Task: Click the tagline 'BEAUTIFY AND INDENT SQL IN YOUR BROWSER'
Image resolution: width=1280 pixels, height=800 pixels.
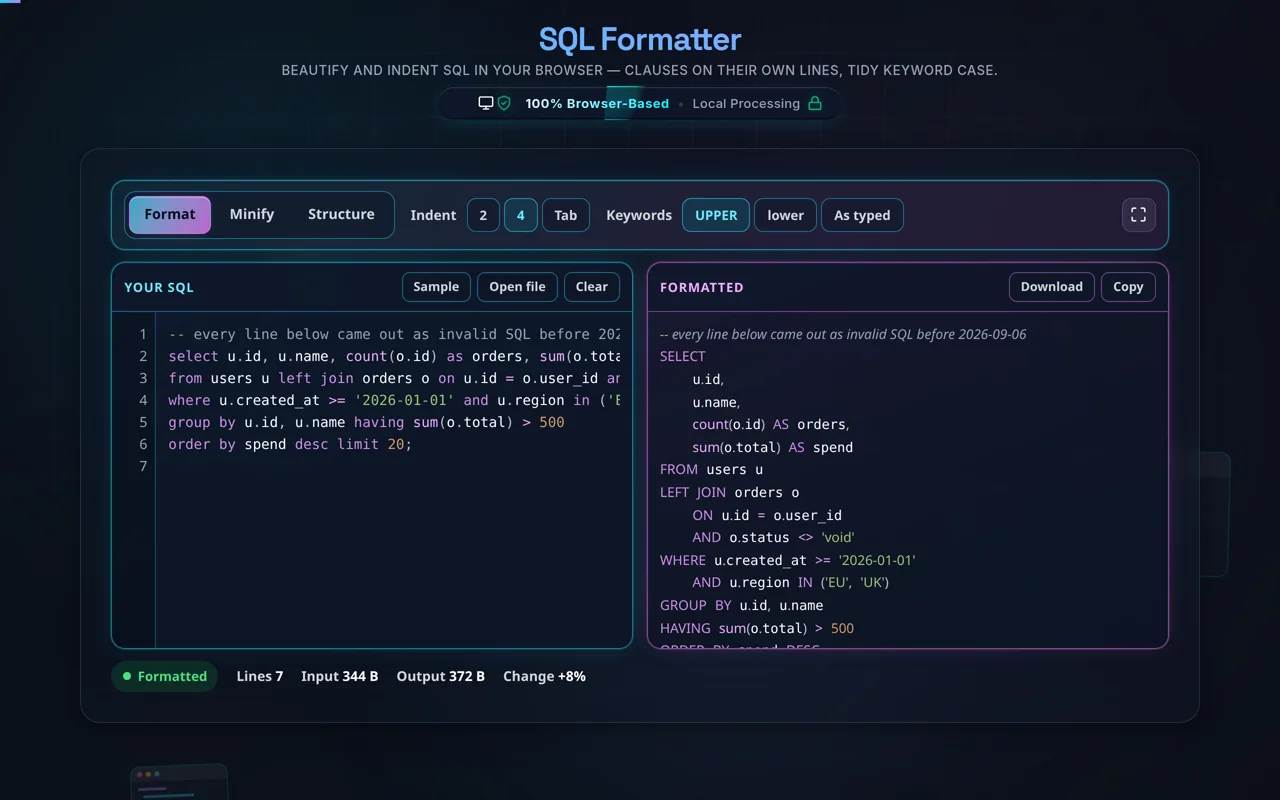Action: [x=441, y=70]
